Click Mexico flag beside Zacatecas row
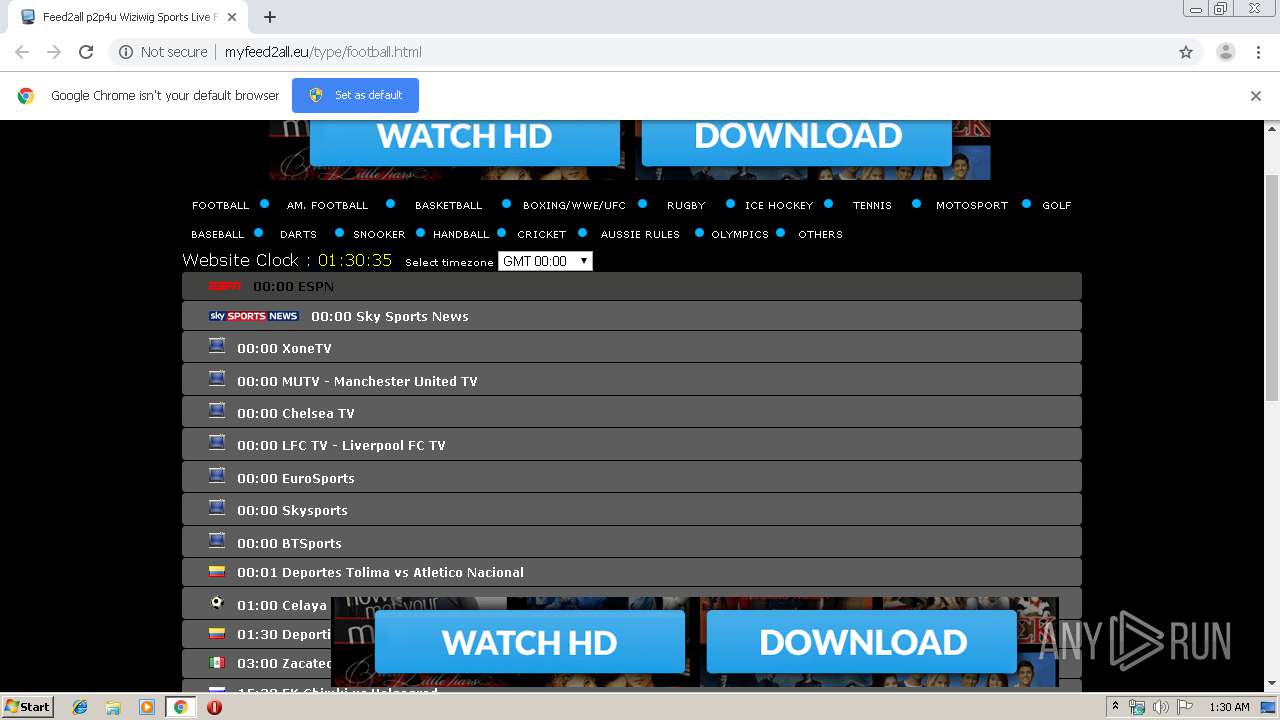Screen dimensions: 1280x720 (x=217, y=662)
